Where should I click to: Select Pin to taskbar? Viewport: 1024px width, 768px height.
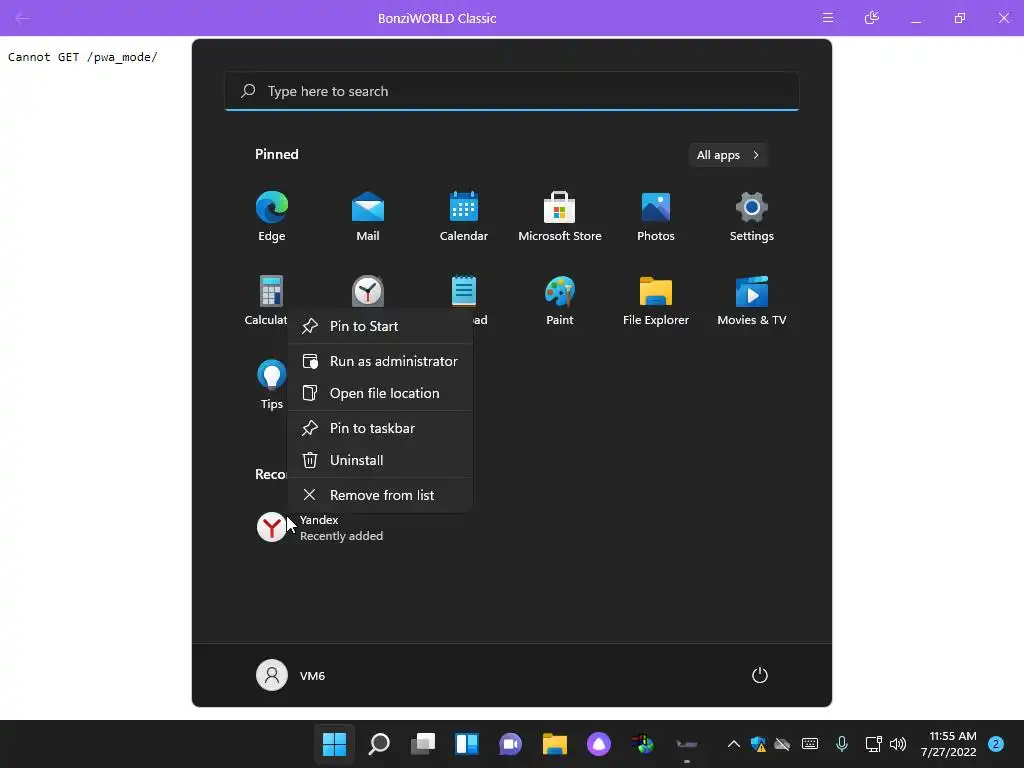[x=380, y=428]
